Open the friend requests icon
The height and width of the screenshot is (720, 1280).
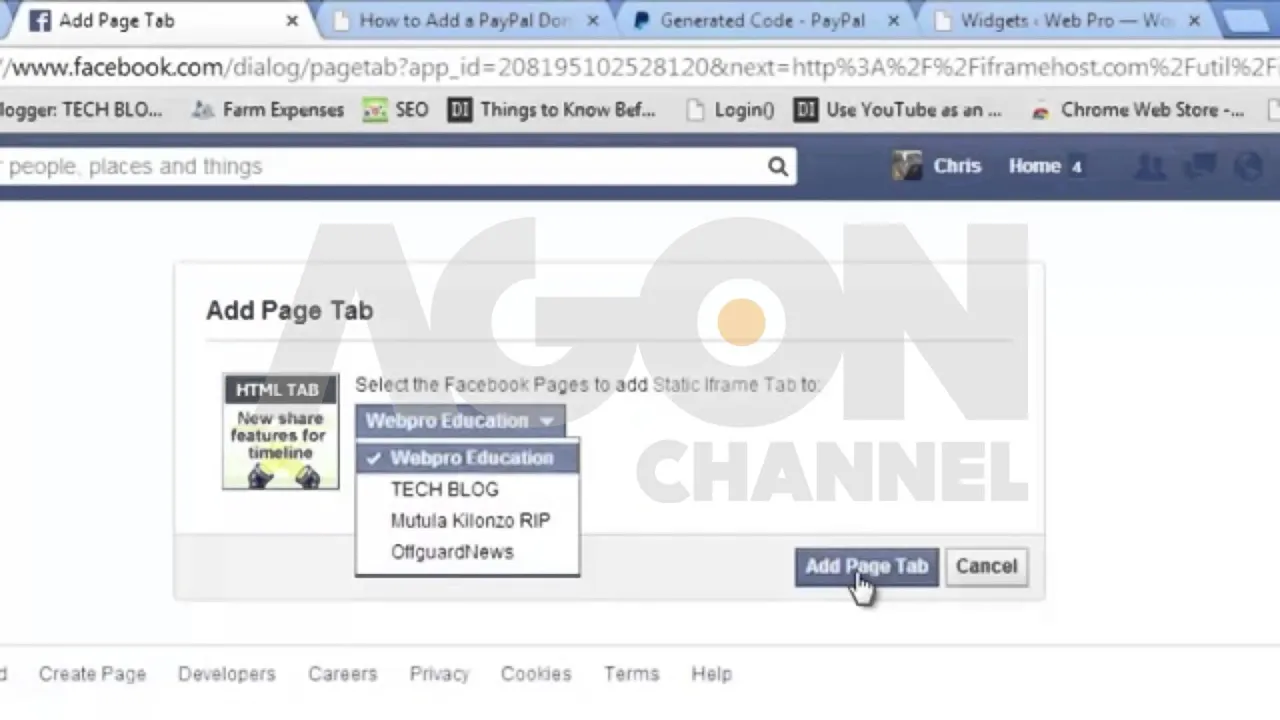point(1150,167)
